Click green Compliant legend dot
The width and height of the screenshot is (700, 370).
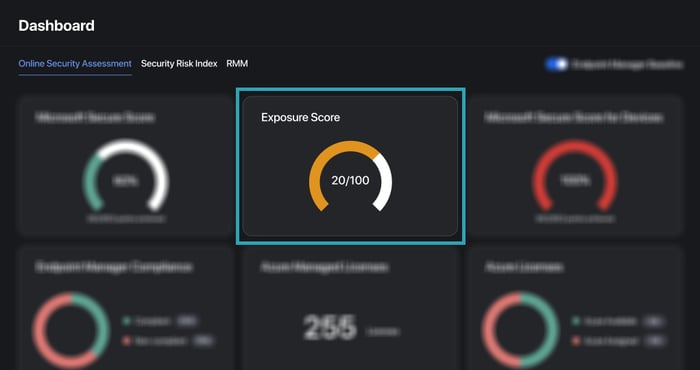[x=127, y=321]
